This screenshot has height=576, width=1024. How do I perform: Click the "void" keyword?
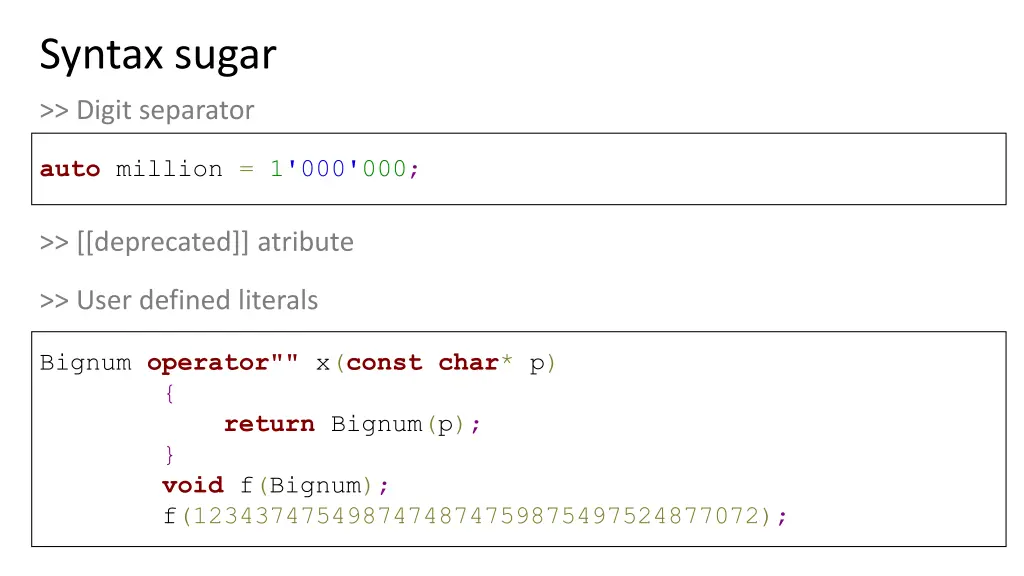coord(192,485)
